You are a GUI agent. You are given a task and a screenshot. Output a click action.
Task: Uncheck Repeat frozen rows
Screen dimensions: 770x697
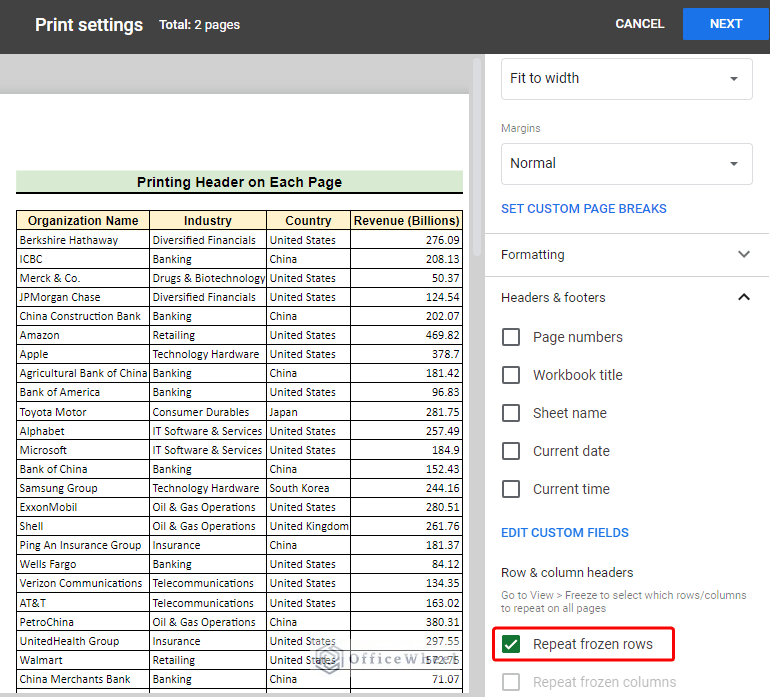point(511,645)
